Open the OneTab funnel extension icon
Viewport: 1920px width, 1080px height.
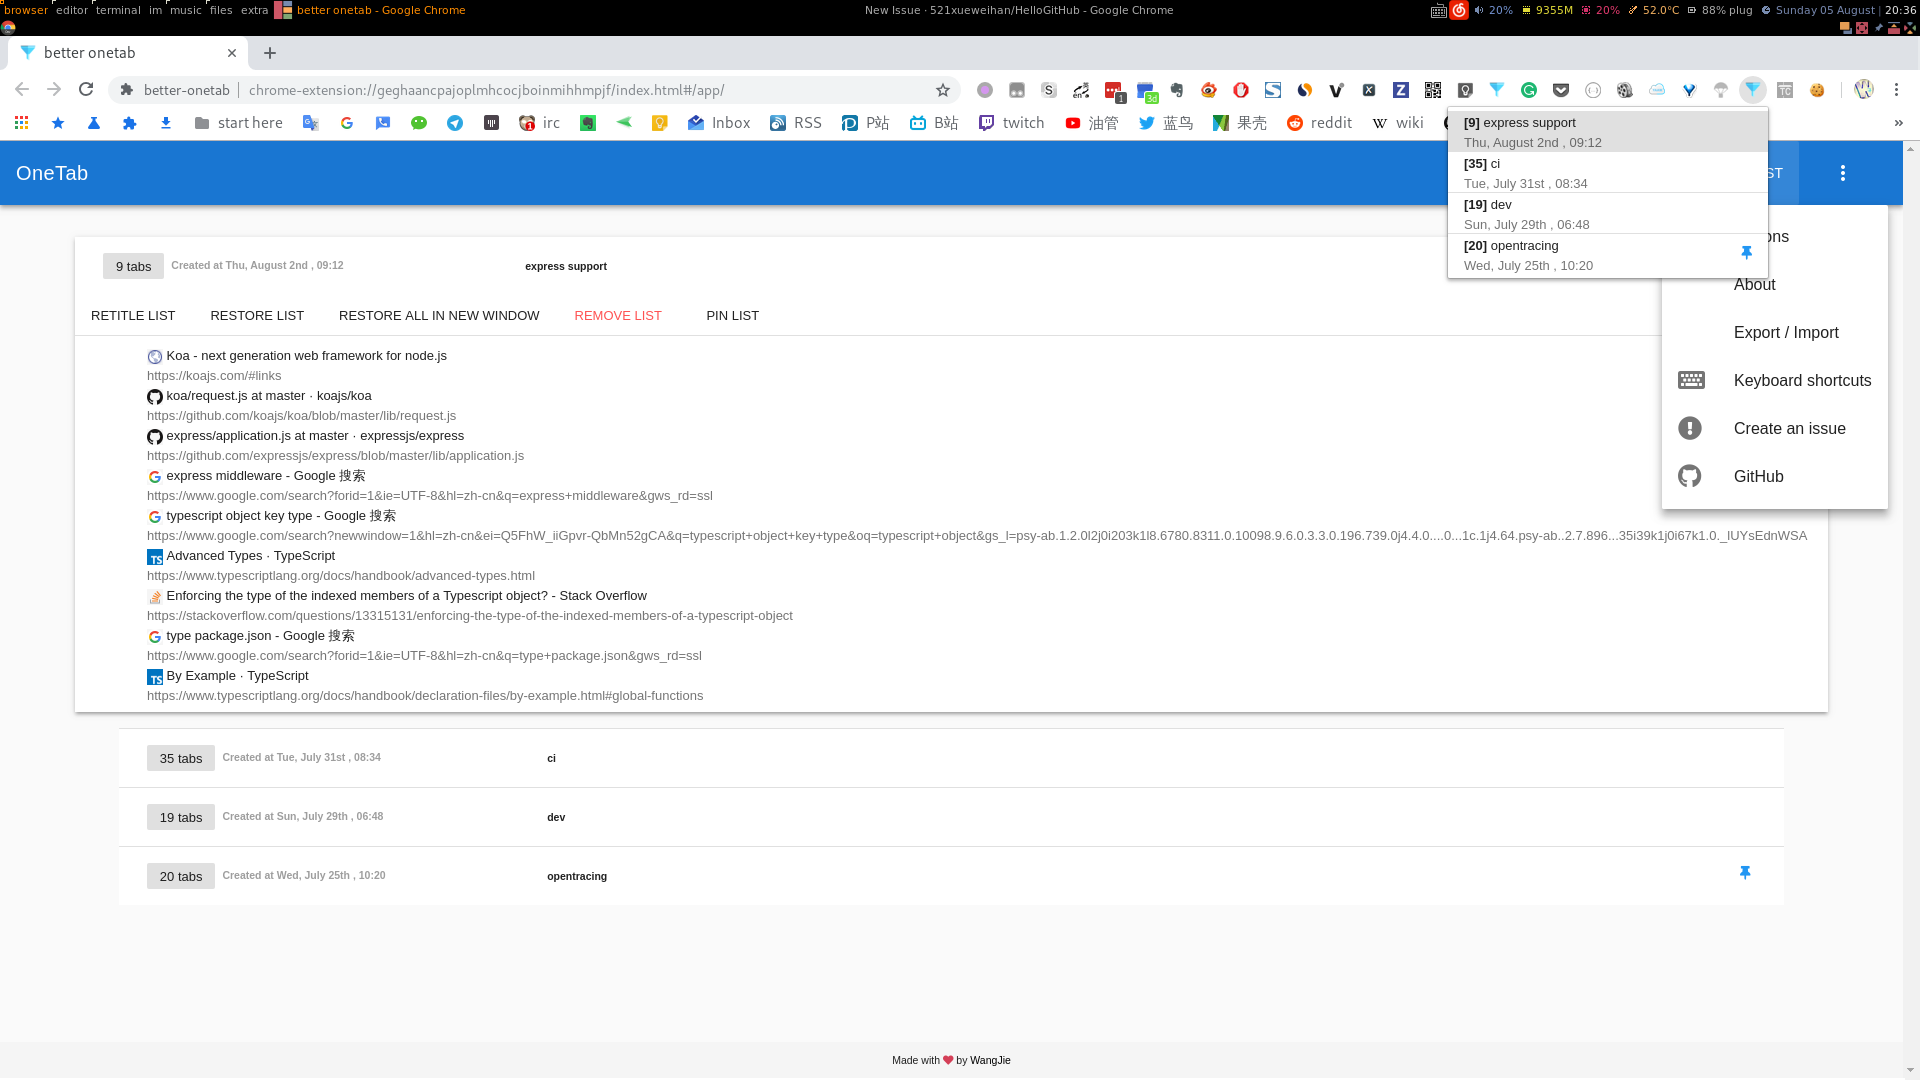1753,90
